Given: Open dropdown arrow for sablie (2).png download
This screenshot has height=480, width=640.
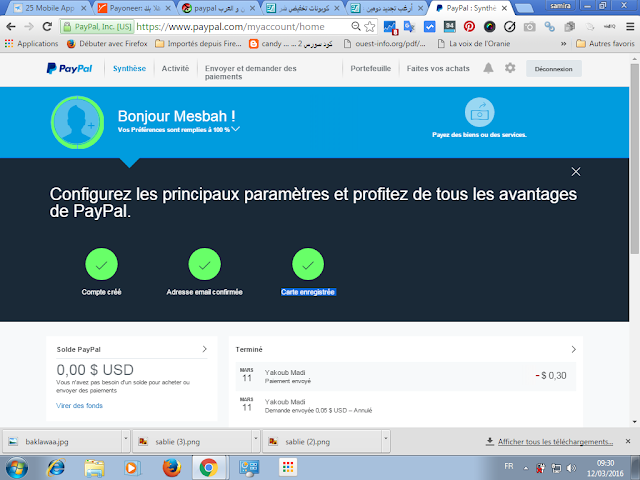Looking at the screenshot, I should pyautogui.click(x=385, y=439).
